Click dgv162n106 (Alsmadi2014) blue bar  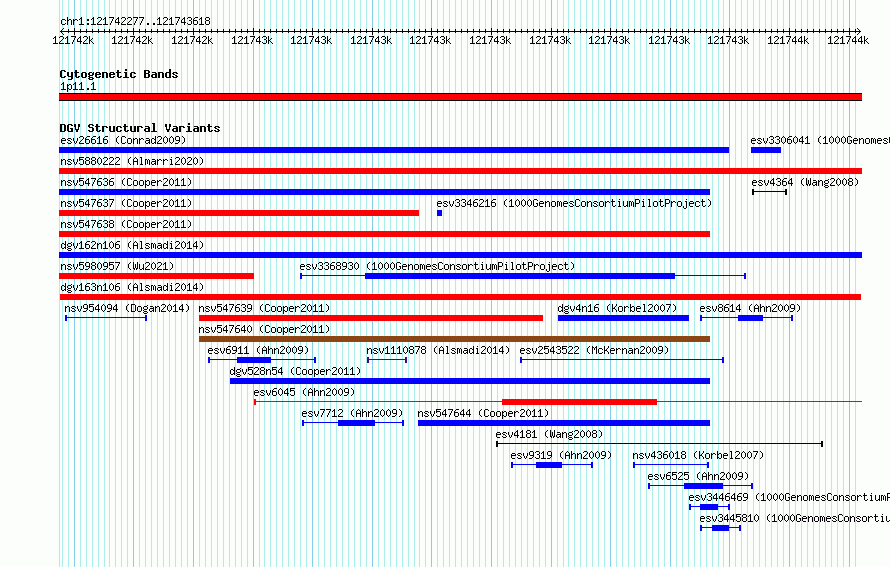(460, 255)
